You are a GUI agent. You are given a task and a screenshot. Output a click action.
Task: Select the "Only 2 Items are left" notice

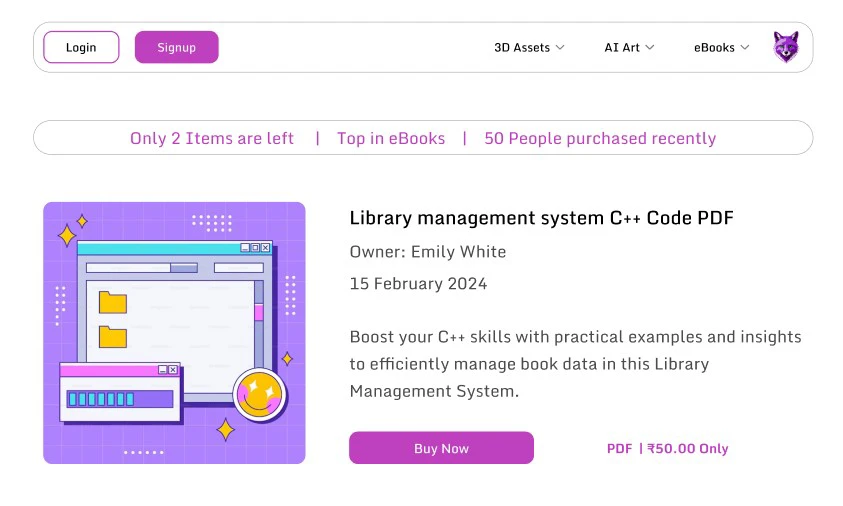point(212,138)
